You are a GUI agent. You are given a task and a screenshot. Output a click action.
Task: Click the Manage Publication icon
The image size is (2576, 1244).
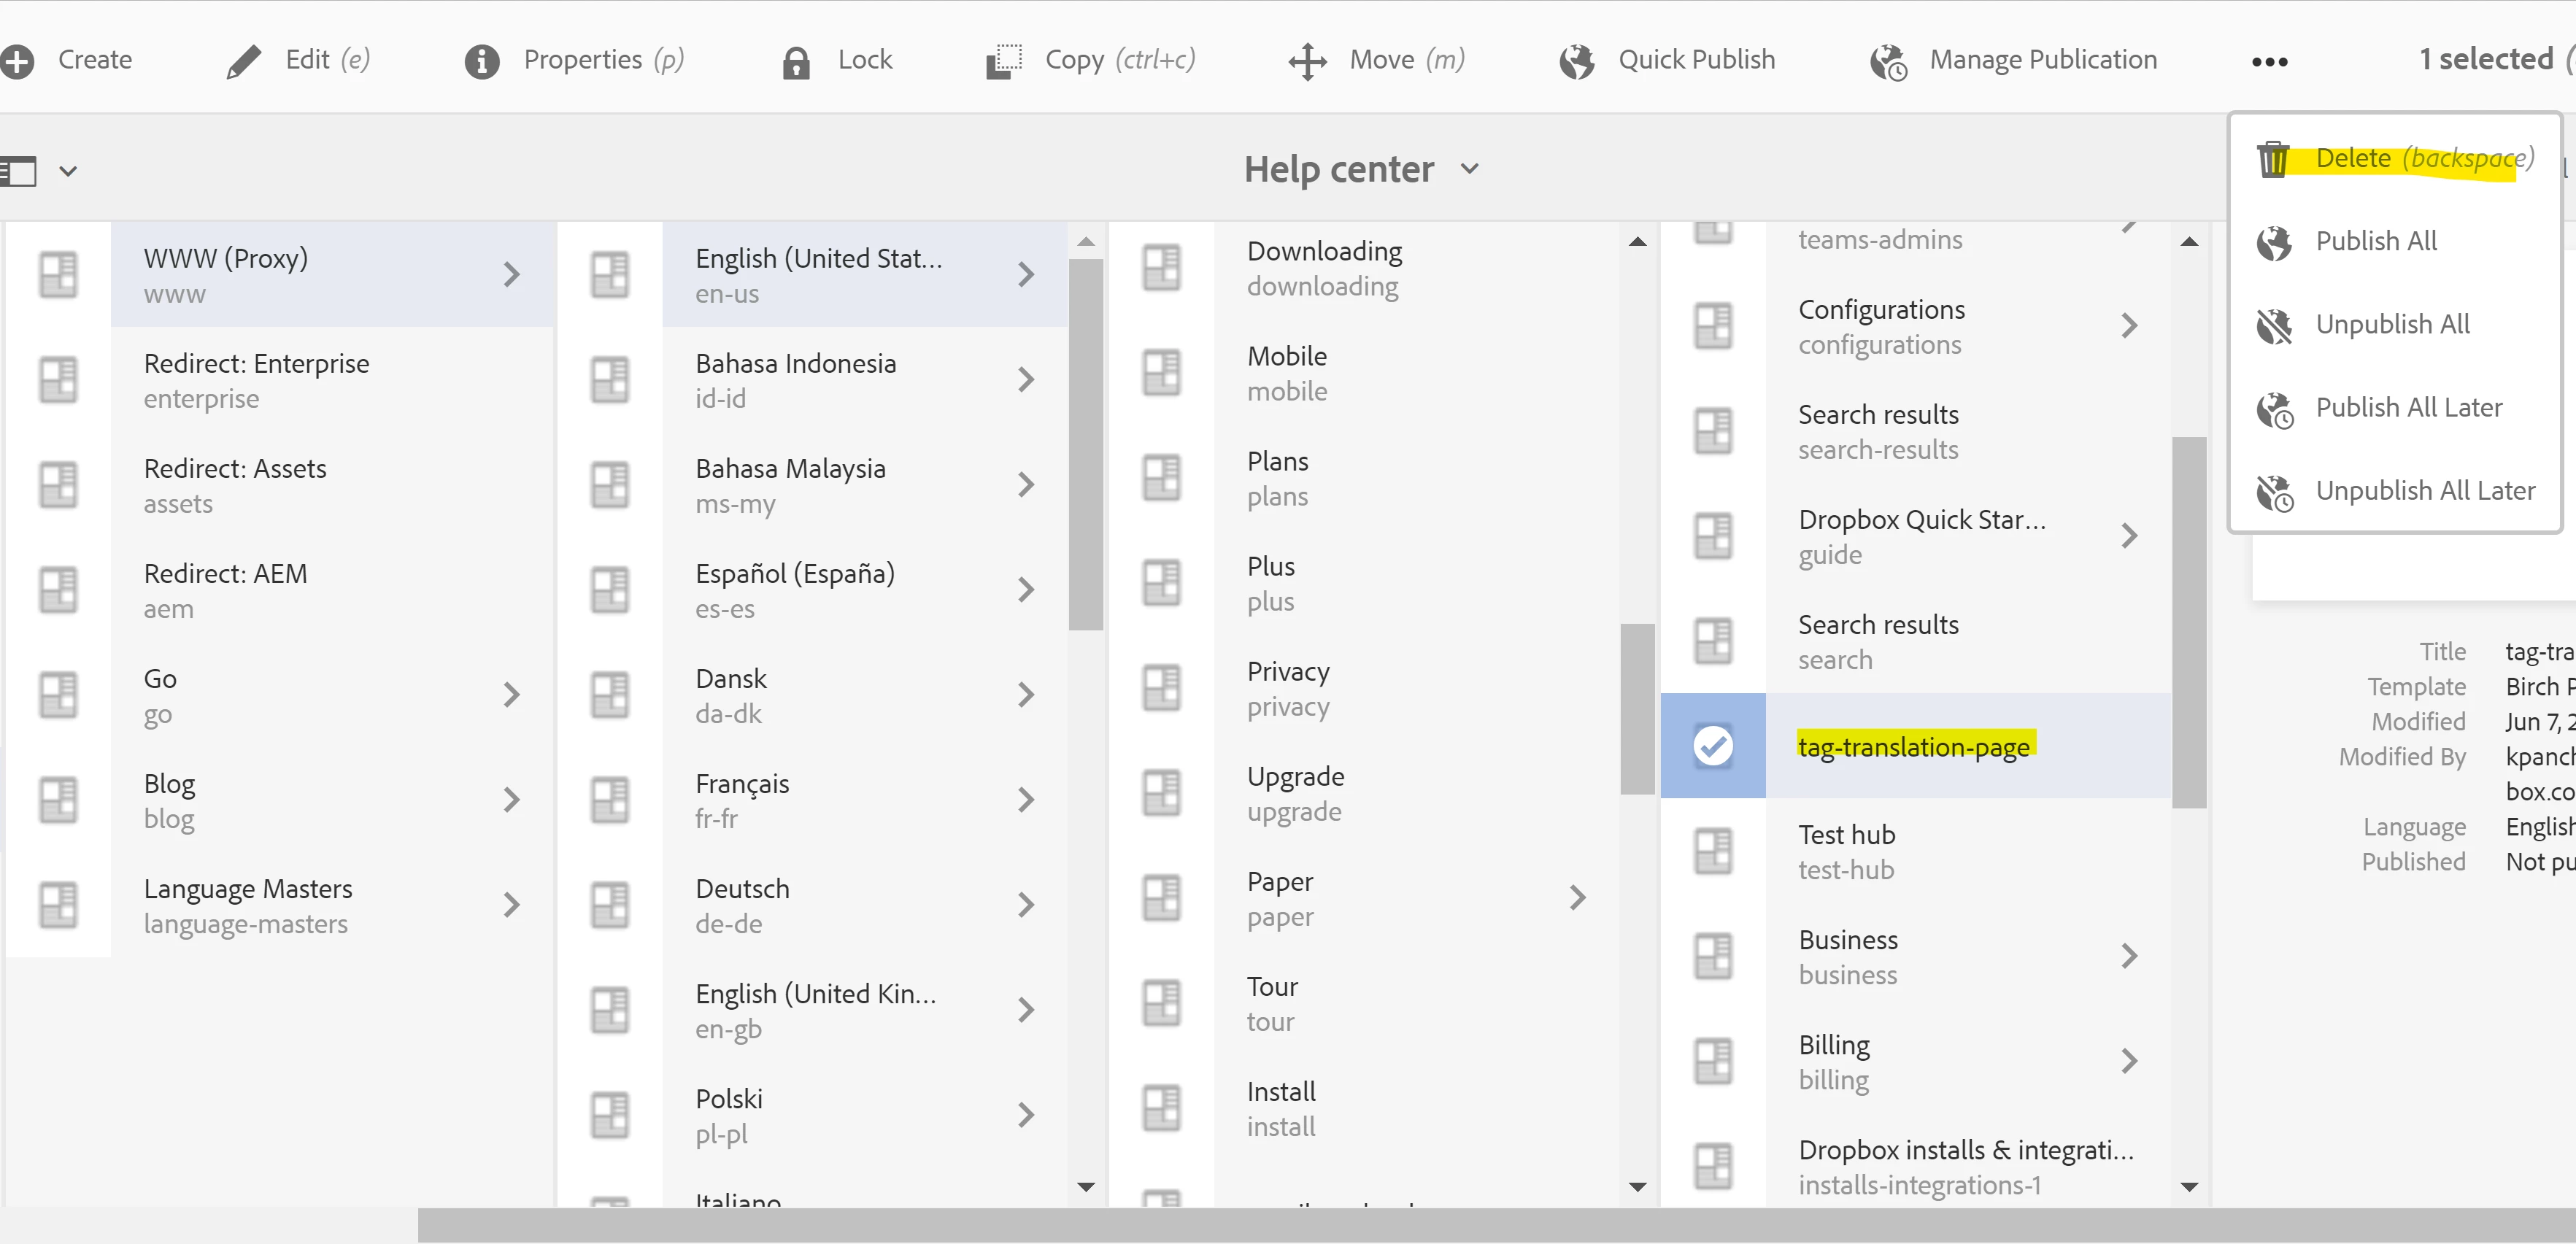click(1888, 61)
